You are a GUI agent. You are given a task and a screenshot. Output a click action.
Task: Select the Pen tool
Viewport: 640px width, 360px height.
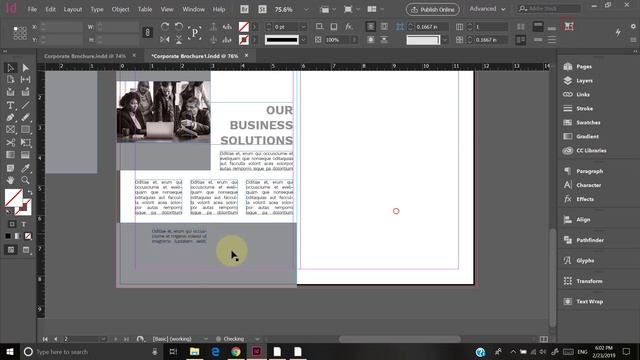point(11,118)
